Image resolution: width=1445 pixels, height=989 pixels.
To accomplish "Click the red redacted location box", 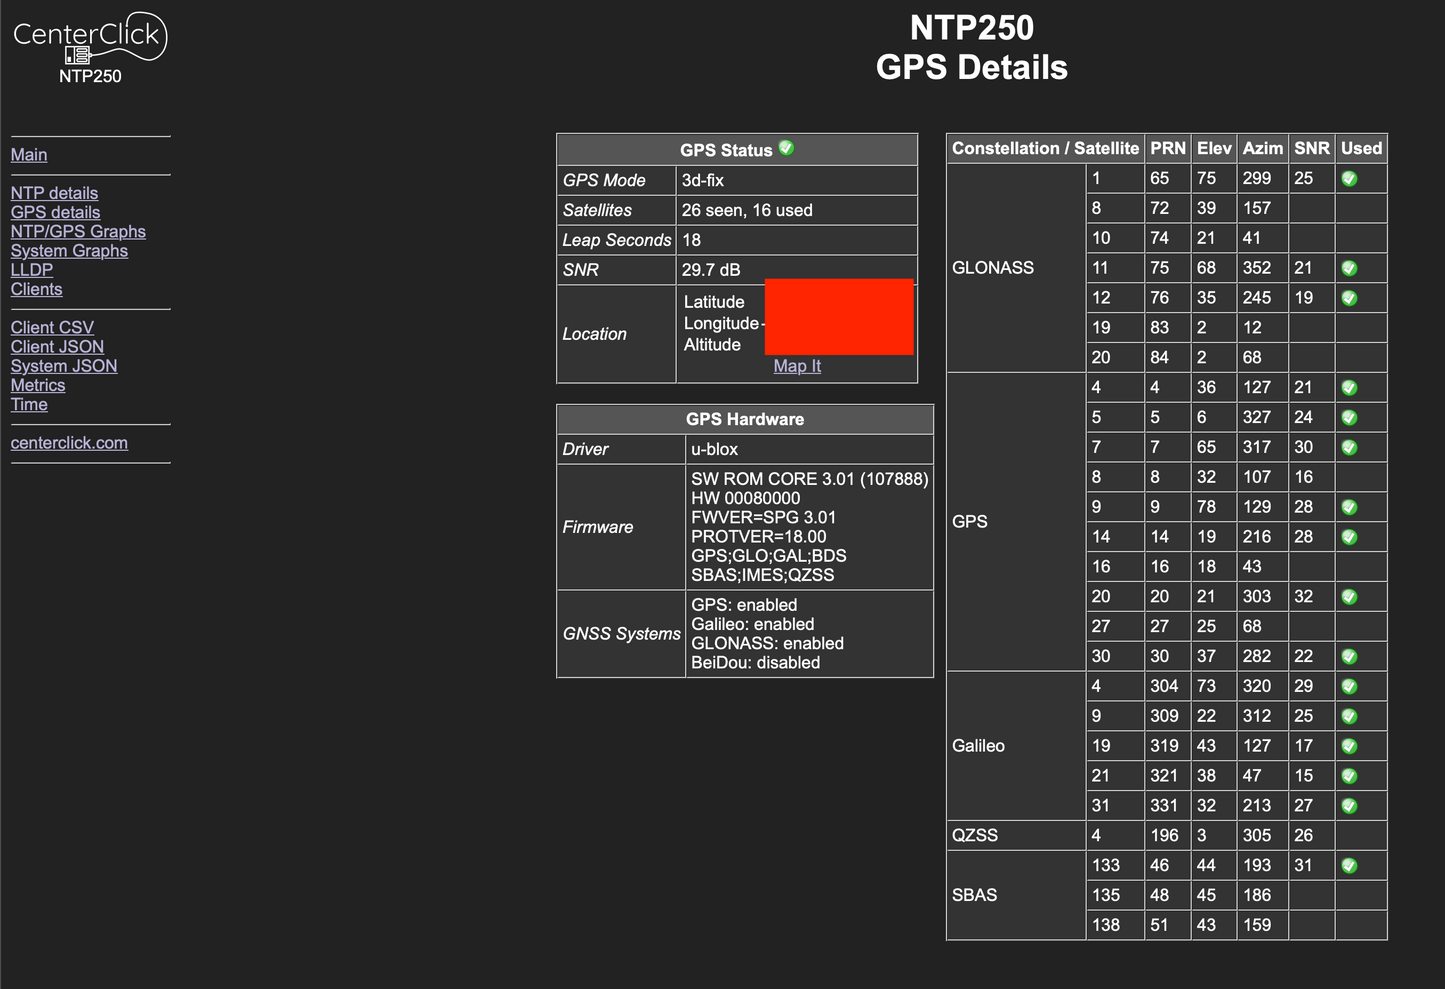I will click(x=838, y=317).
